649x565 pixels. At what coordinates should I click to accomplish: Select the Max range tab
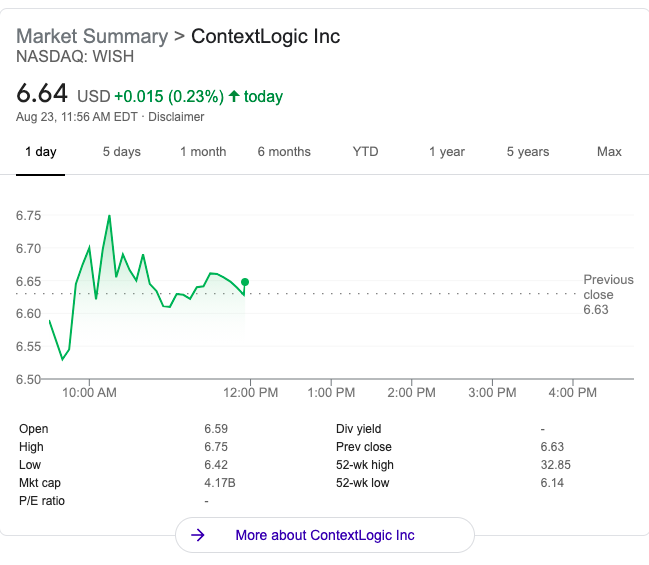pos(609,151)
